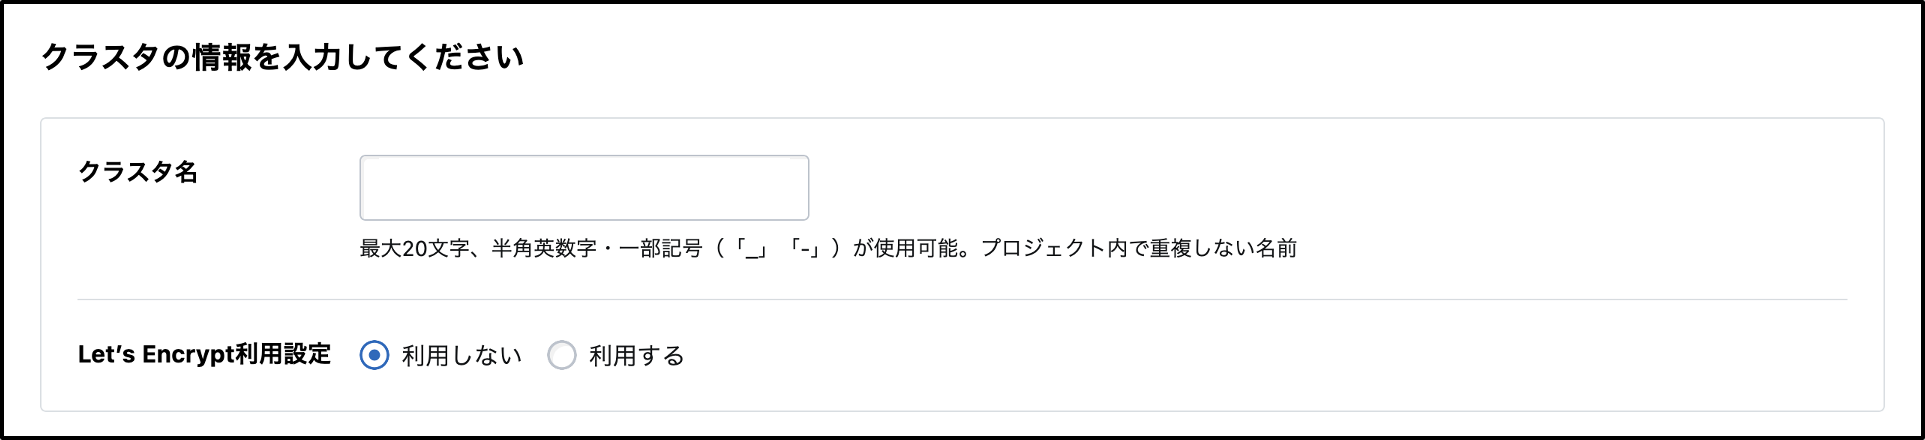Click the underscore symbol 「_」 in the hint
Image resolution: width=1925 pixels, height=440 pixels.
752,249
